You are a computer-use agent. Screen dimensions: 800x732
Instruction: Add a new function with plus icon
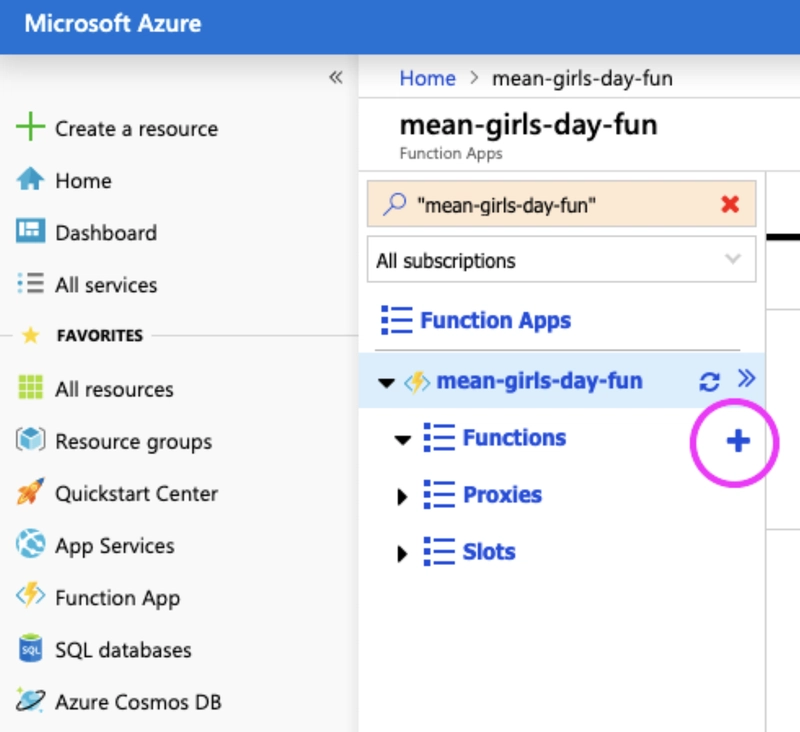click(738, 441)
